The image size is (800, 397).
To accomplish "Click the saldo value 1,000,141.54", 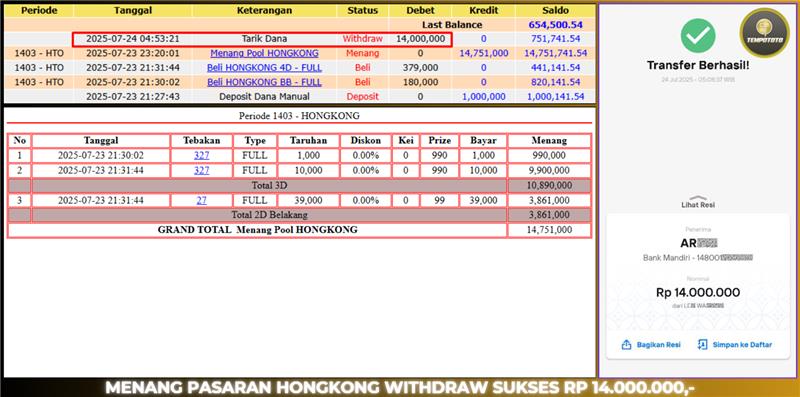I will coord(556,96).
